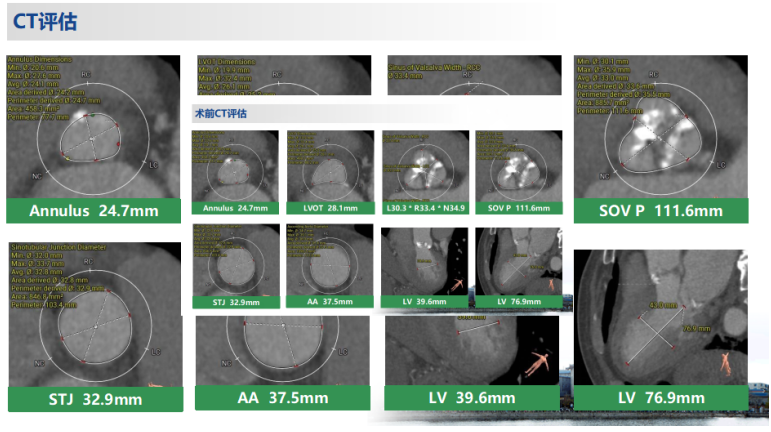771x432 pixels.
Task: Click the large green AA 37.5mm caption
Action: tap(283, 398)
